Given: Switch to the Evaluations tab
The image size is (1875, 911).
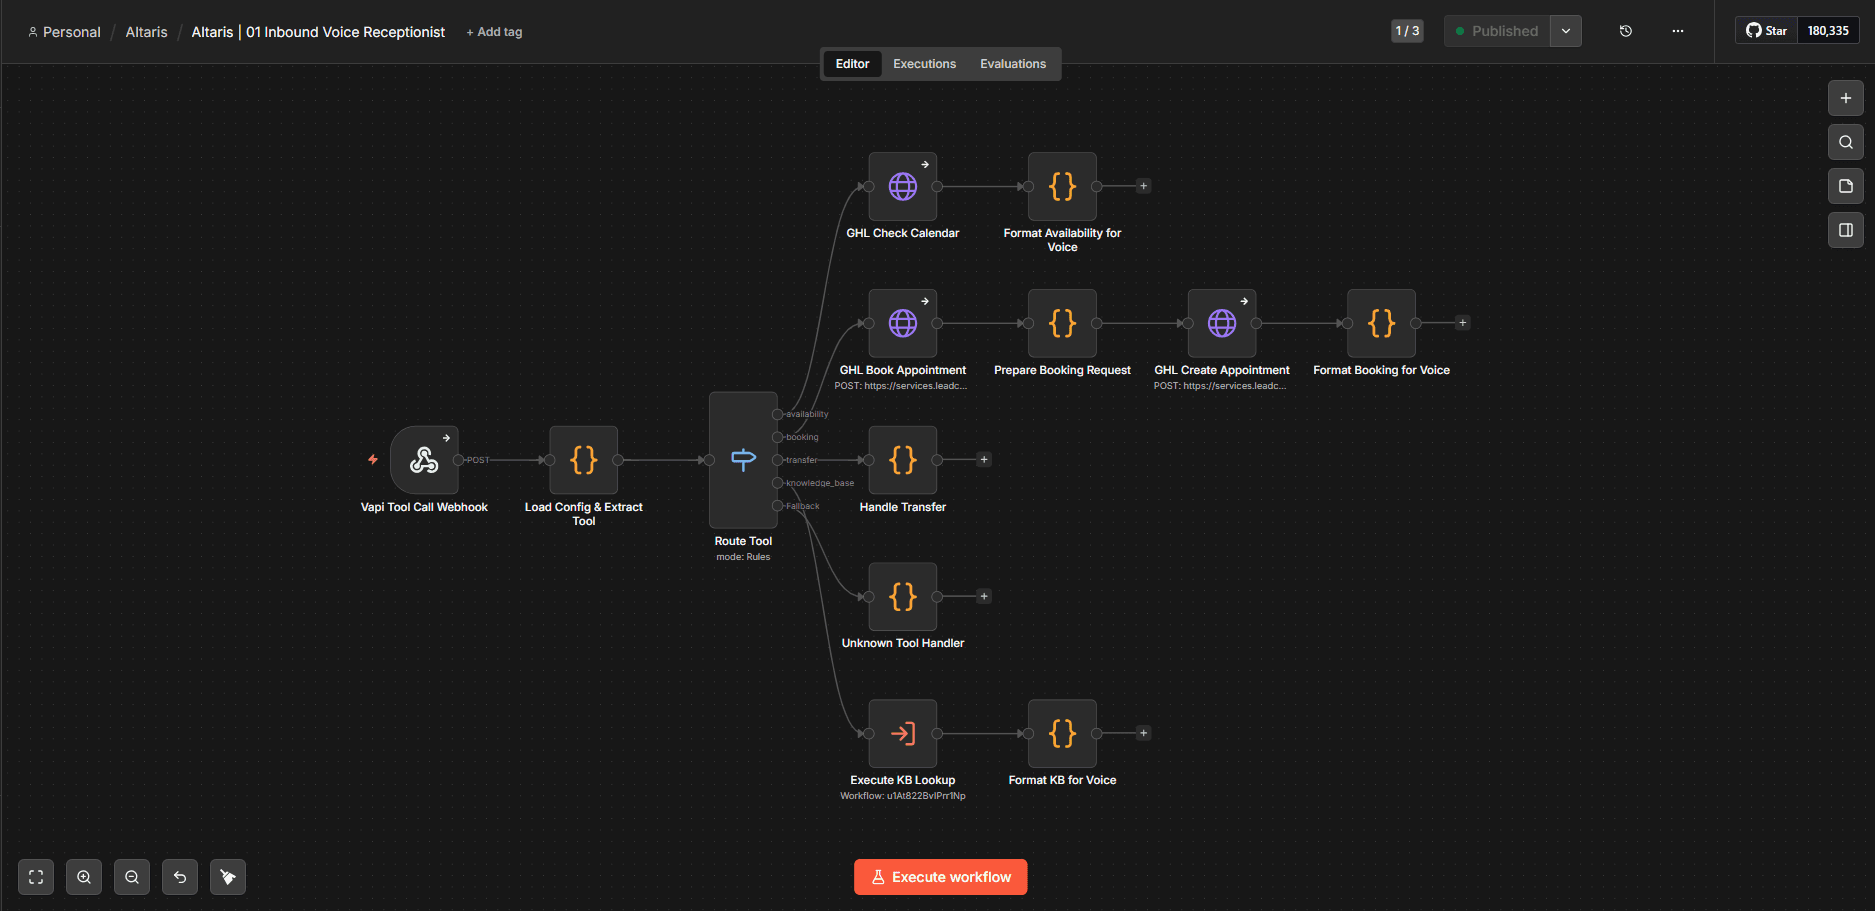Looking at the screenshot, I should click(1013, 63).
